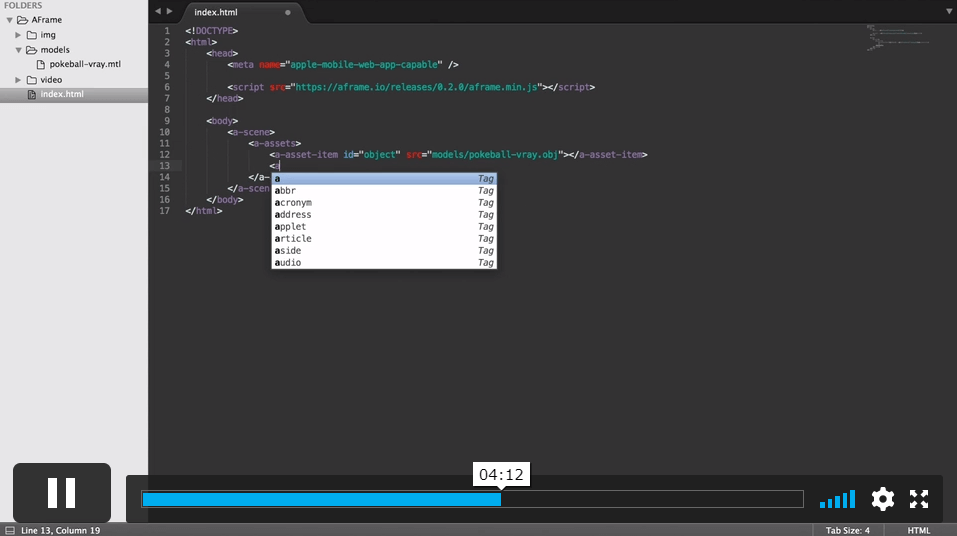
Task: Seek along the video progress bar
Action: pos(472,499)
